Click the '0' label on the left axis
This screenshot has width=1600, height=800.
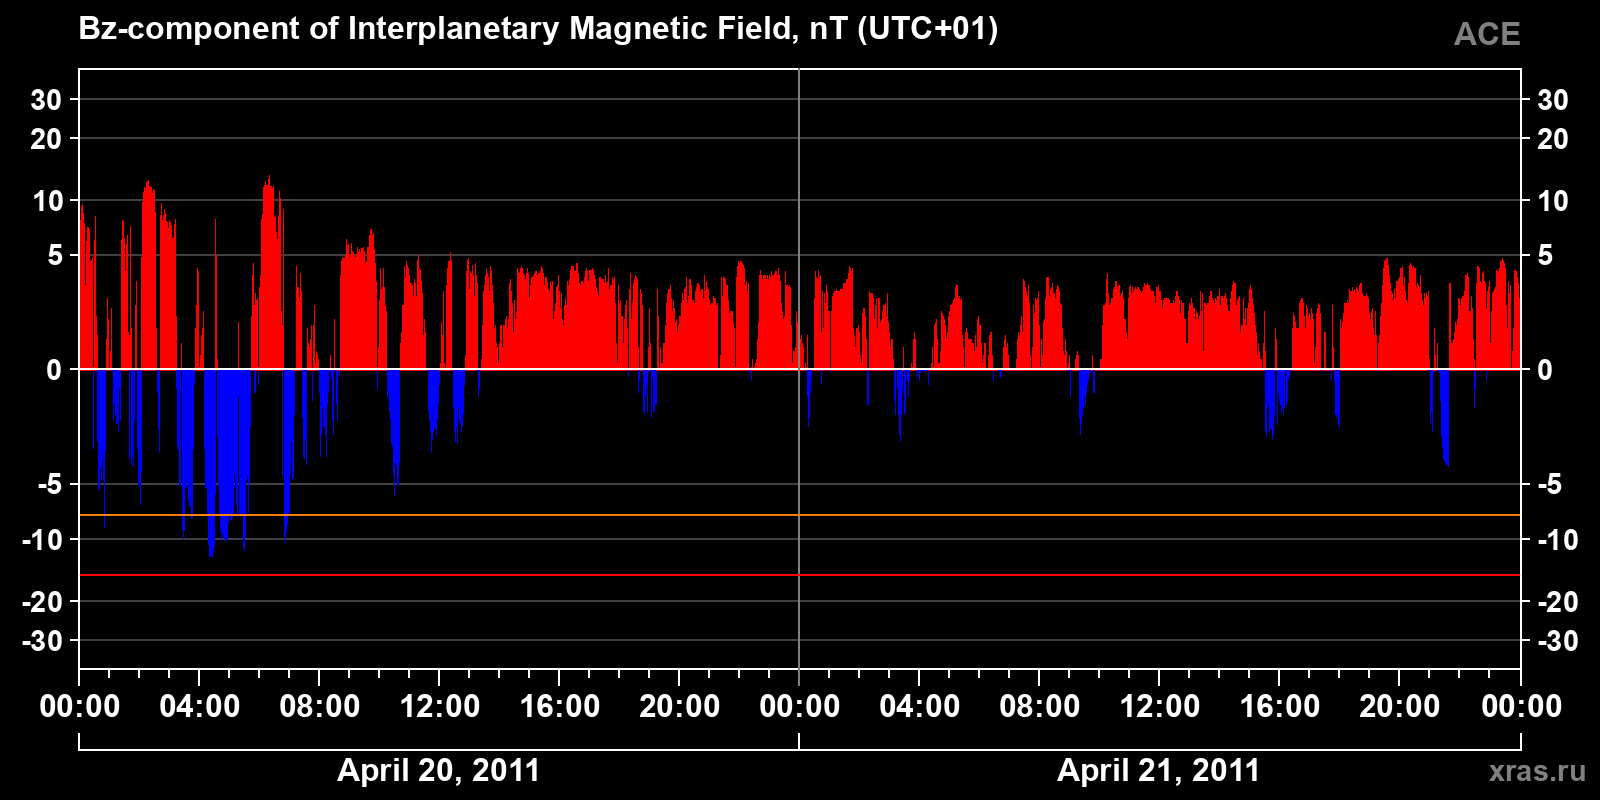[x=54, y=370]
